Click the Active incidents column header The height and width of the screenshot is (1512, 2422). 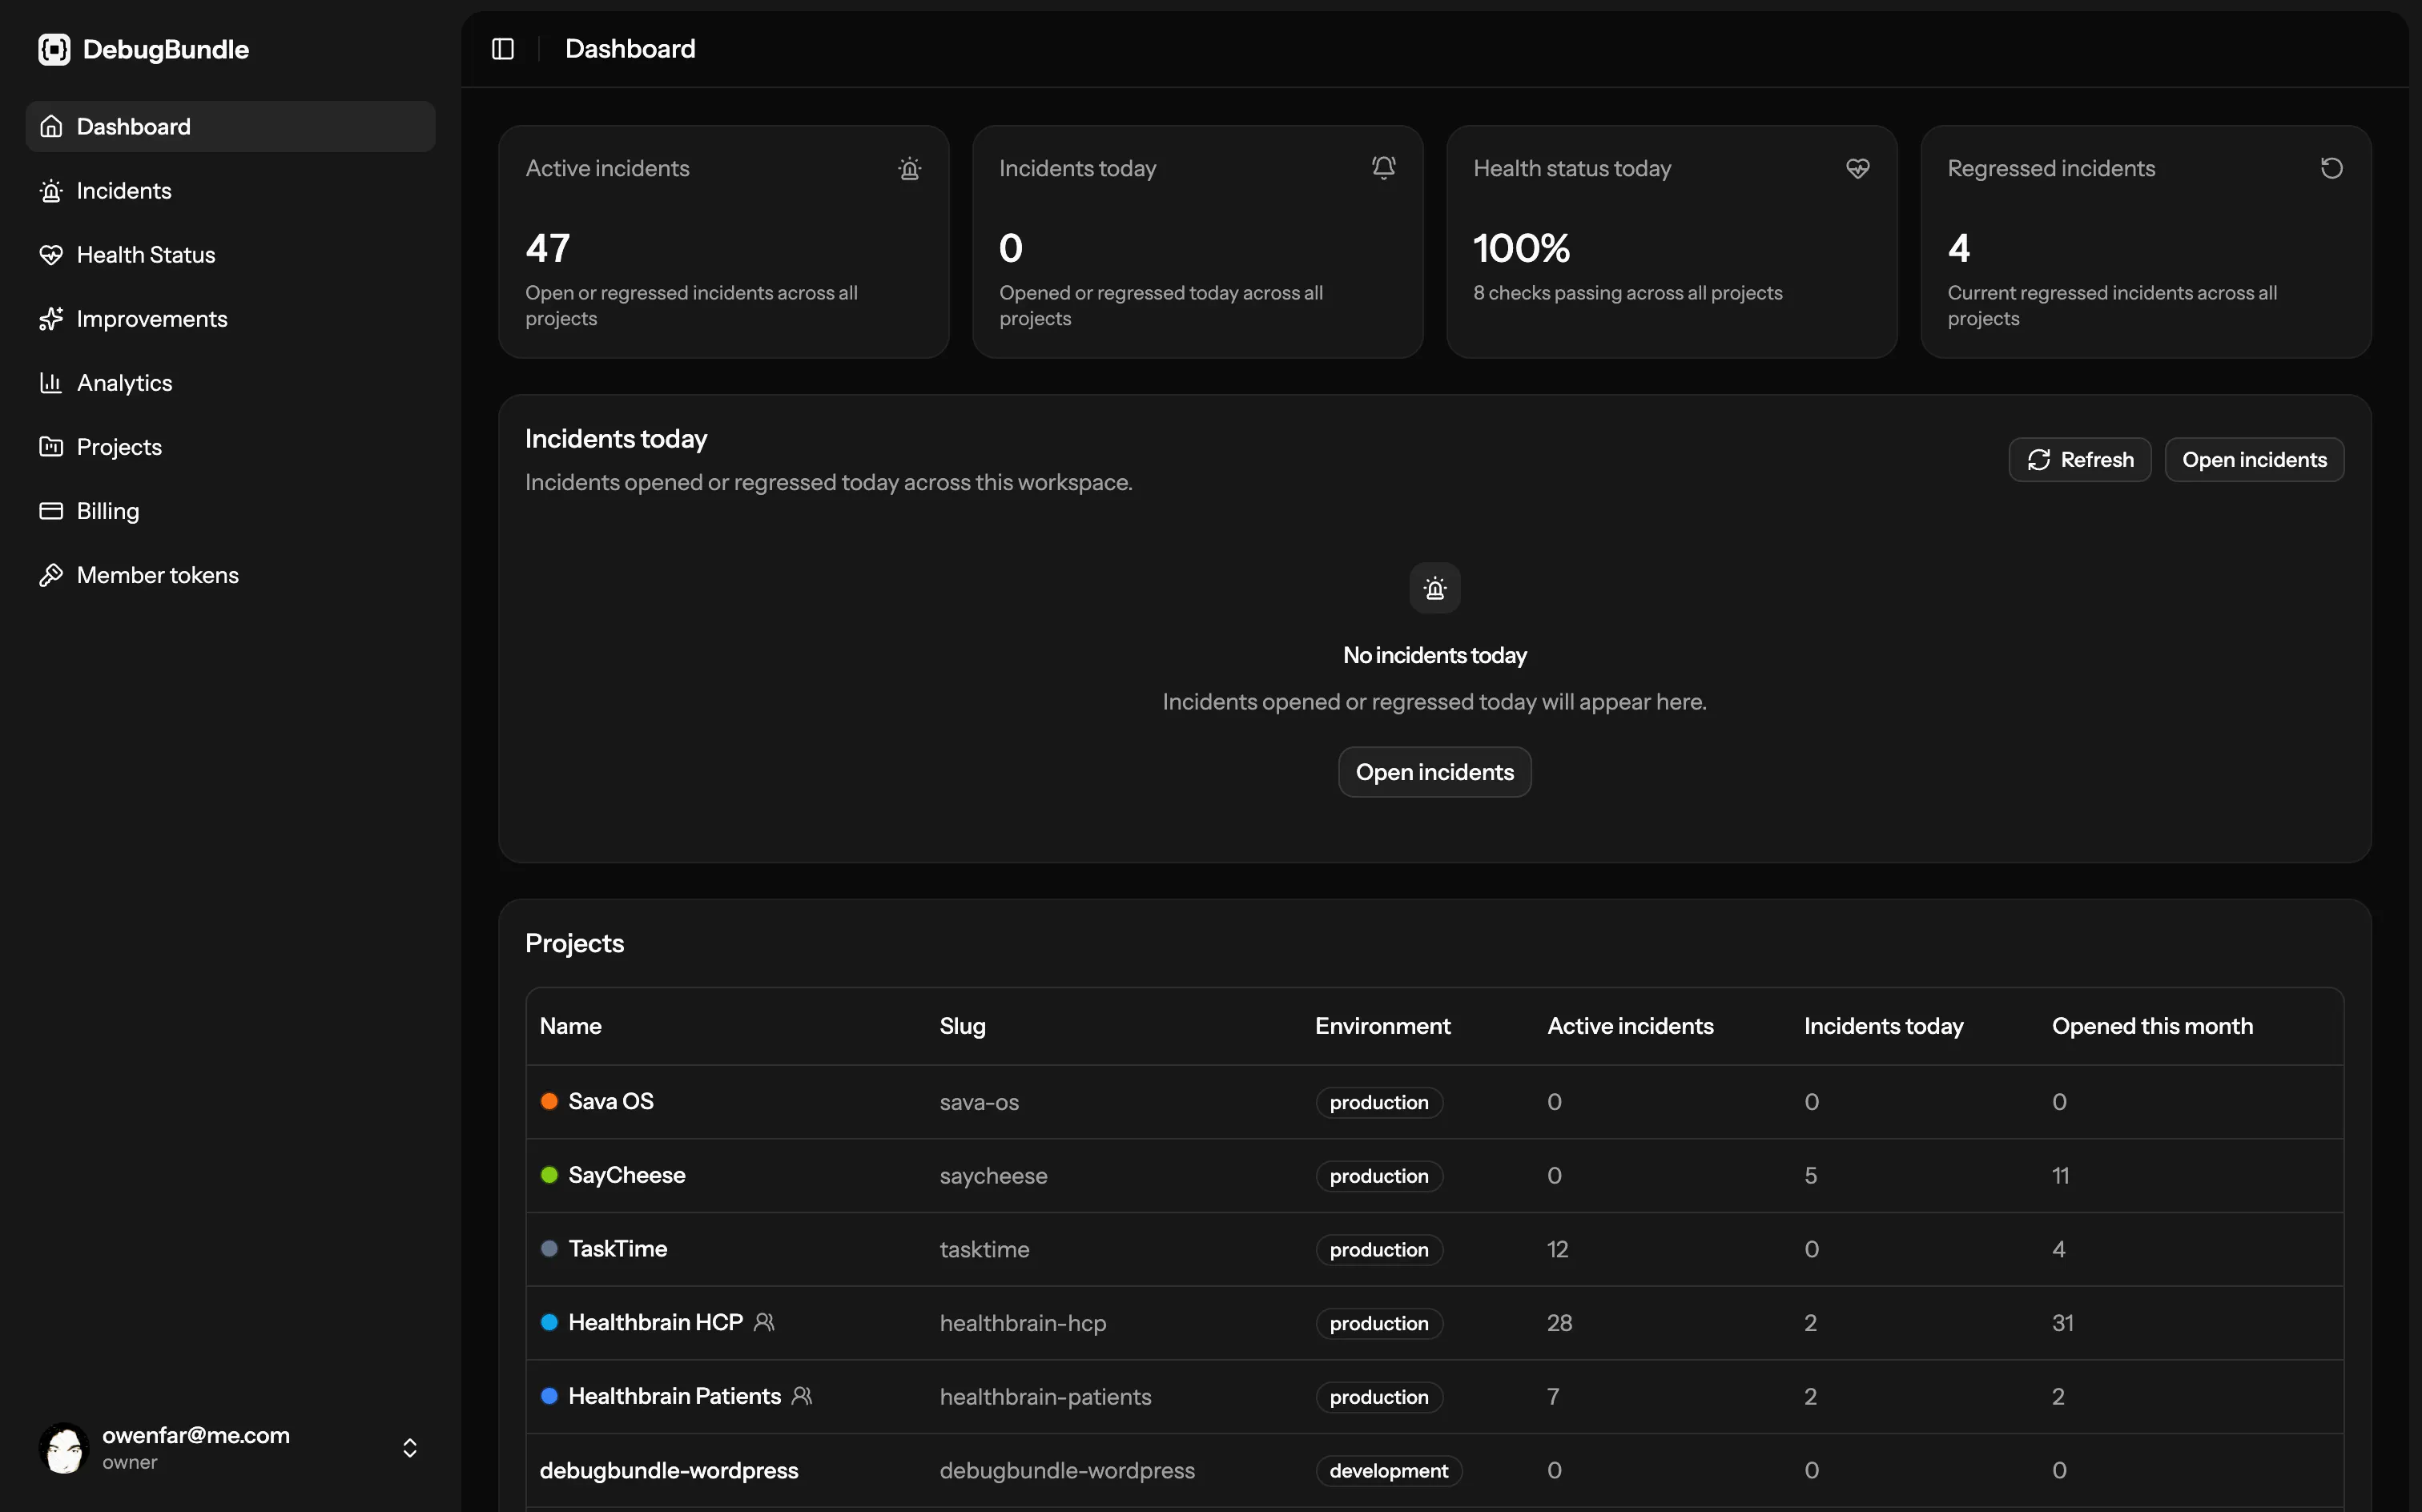(1630, 1026)
